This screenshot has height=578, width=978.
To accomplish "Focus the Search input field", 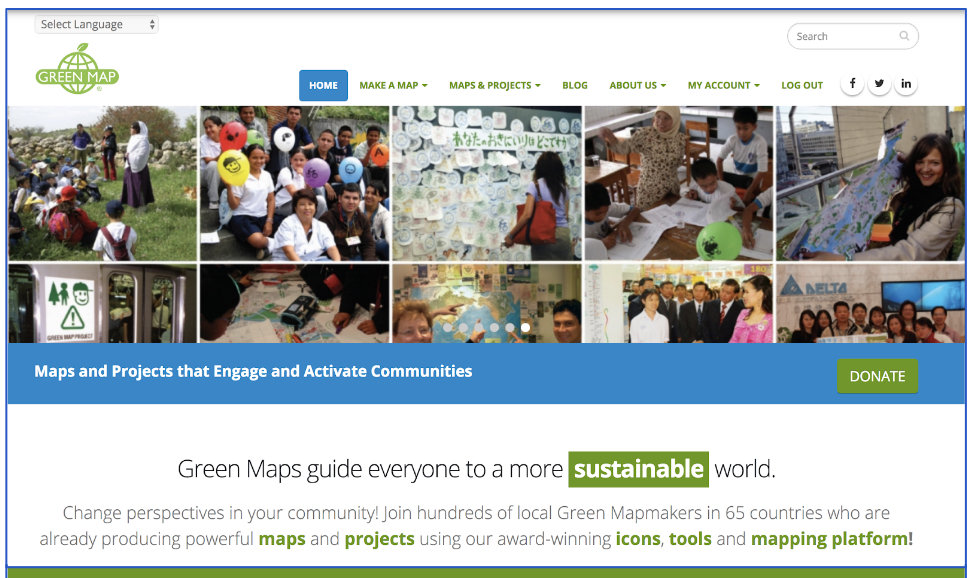I will tap(853, 36).
